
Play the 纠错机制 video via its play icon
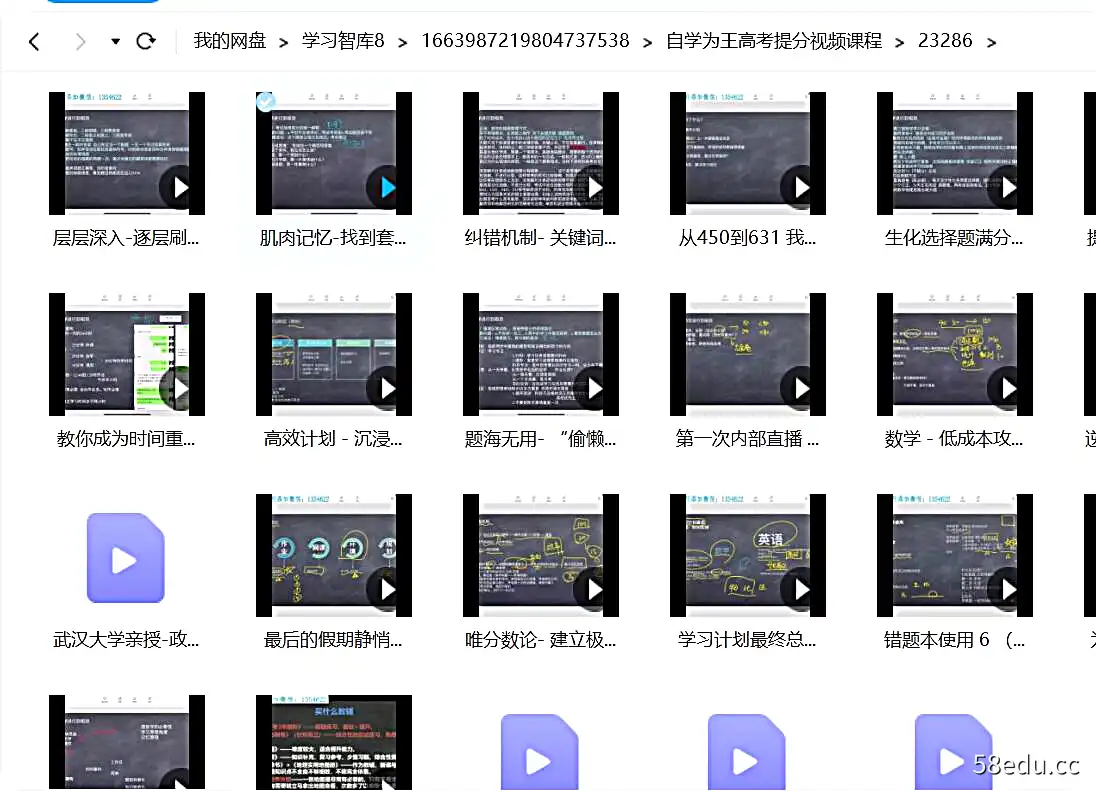point(594,187)
